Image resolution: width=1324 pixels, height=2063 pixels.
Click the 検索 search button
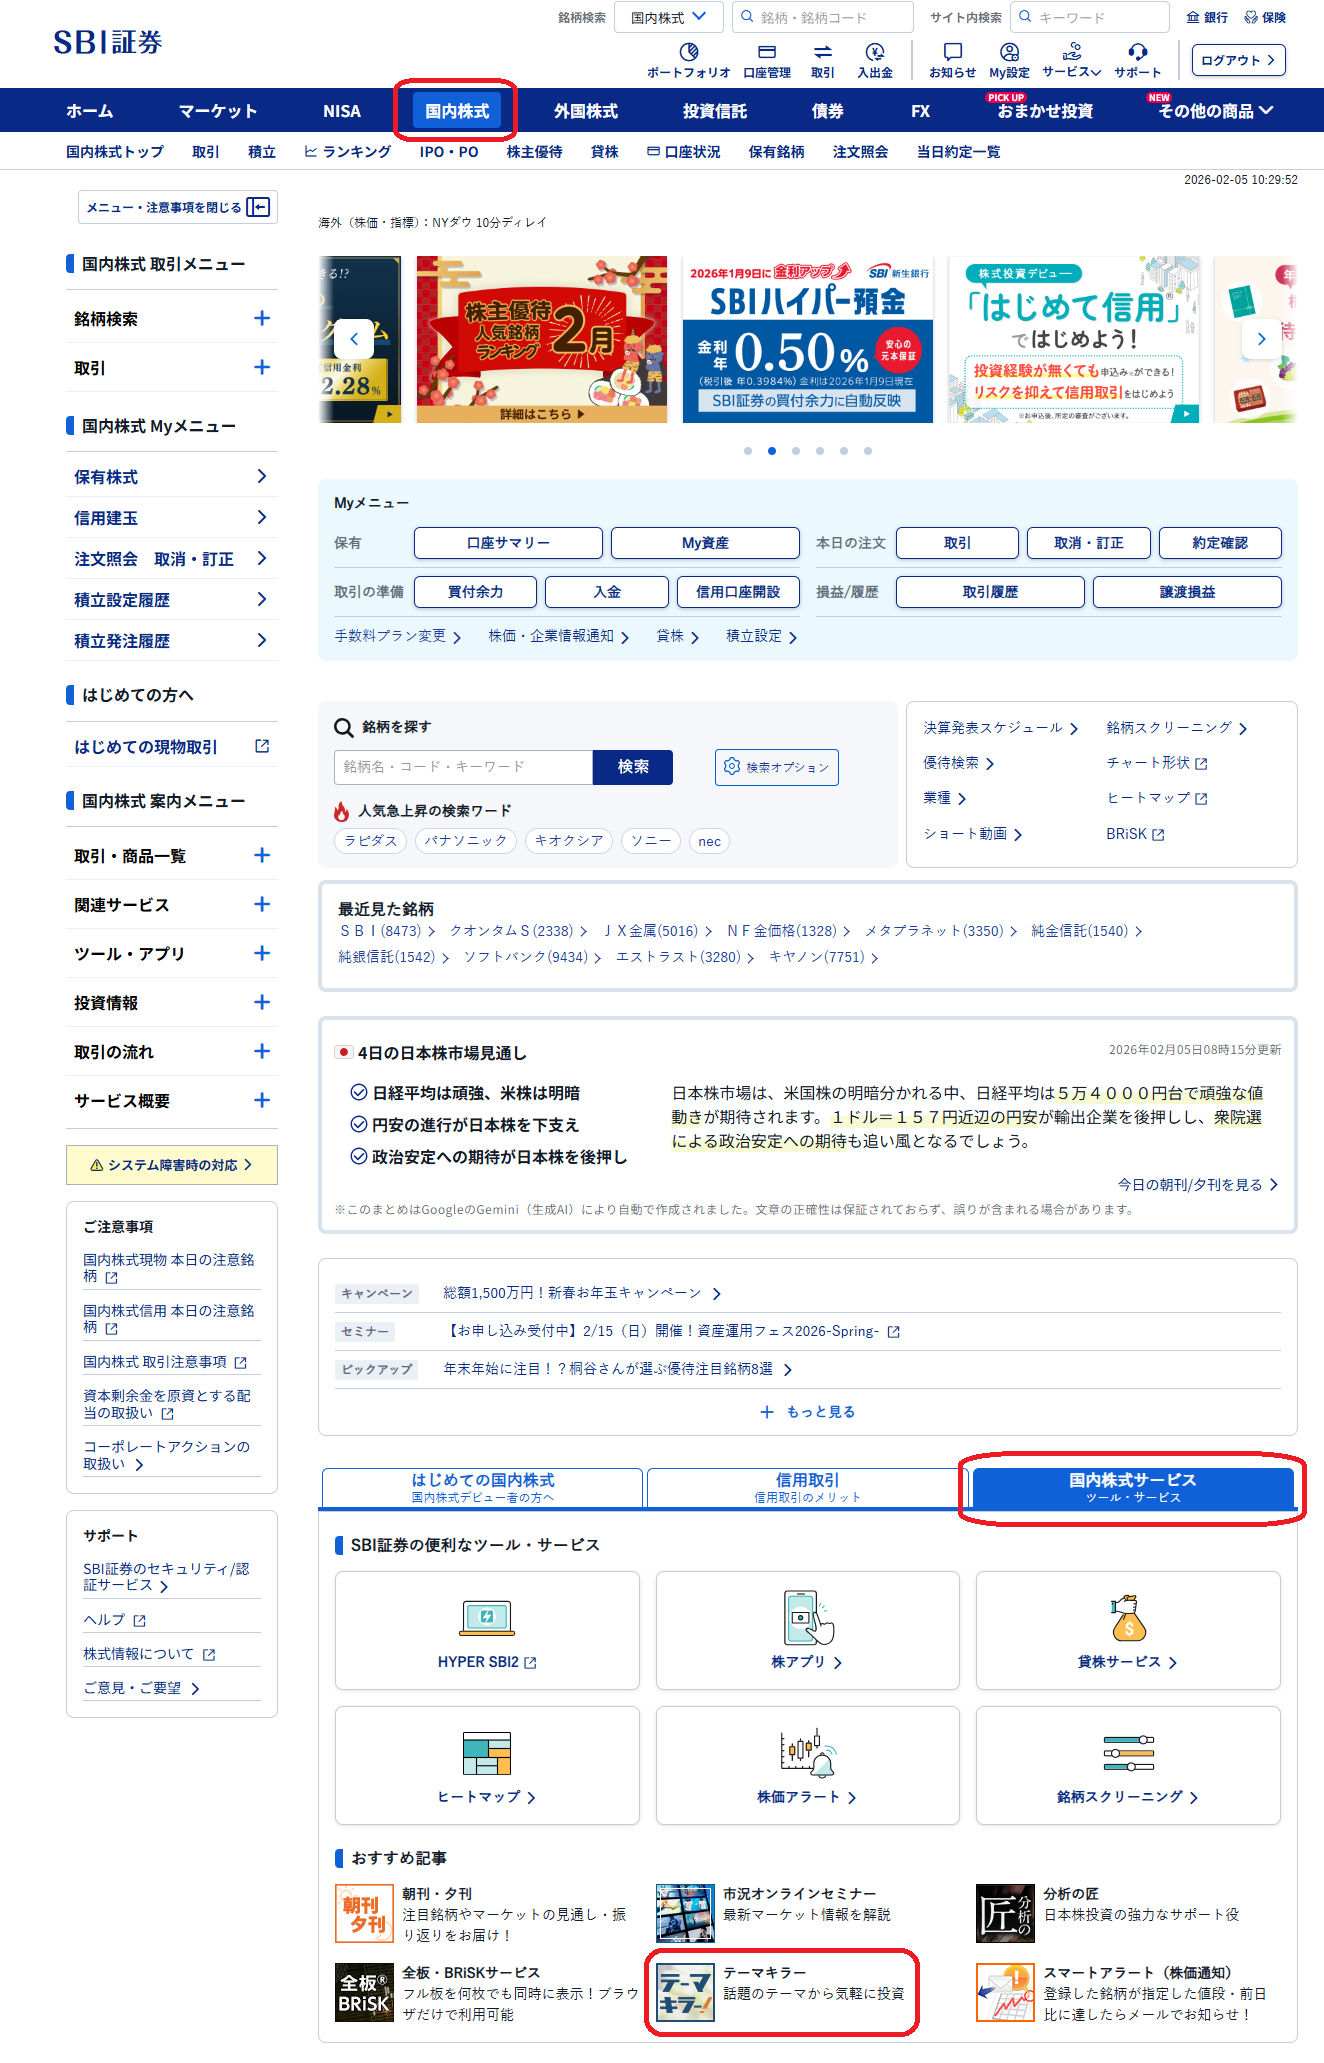point(633,767)
